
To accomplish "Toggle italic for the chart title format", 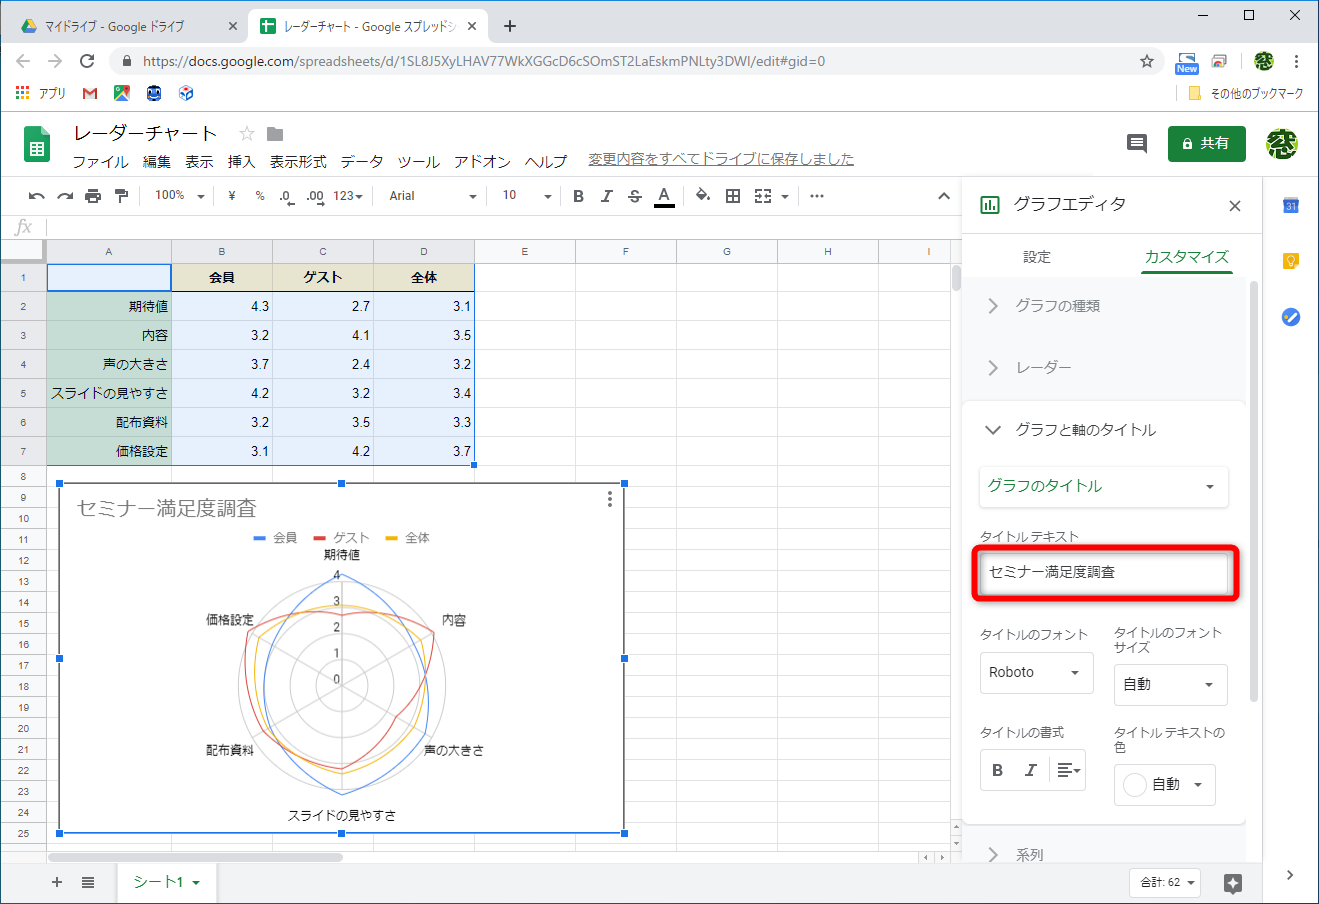I will 1031,770.
